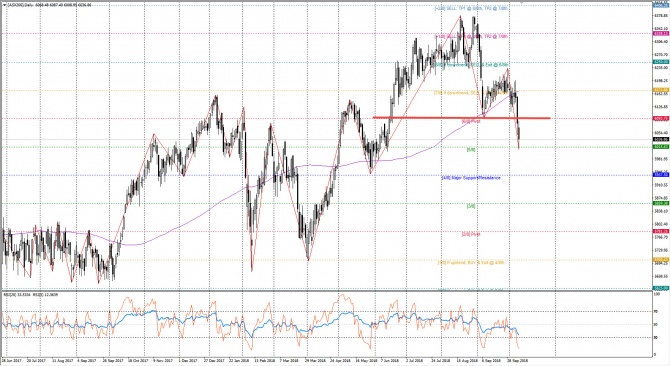Viewport: 670px width, 366px height.
Task: Select the yellow '[1/8]' uptrend BUY label
Action: [x=471, y=263]
